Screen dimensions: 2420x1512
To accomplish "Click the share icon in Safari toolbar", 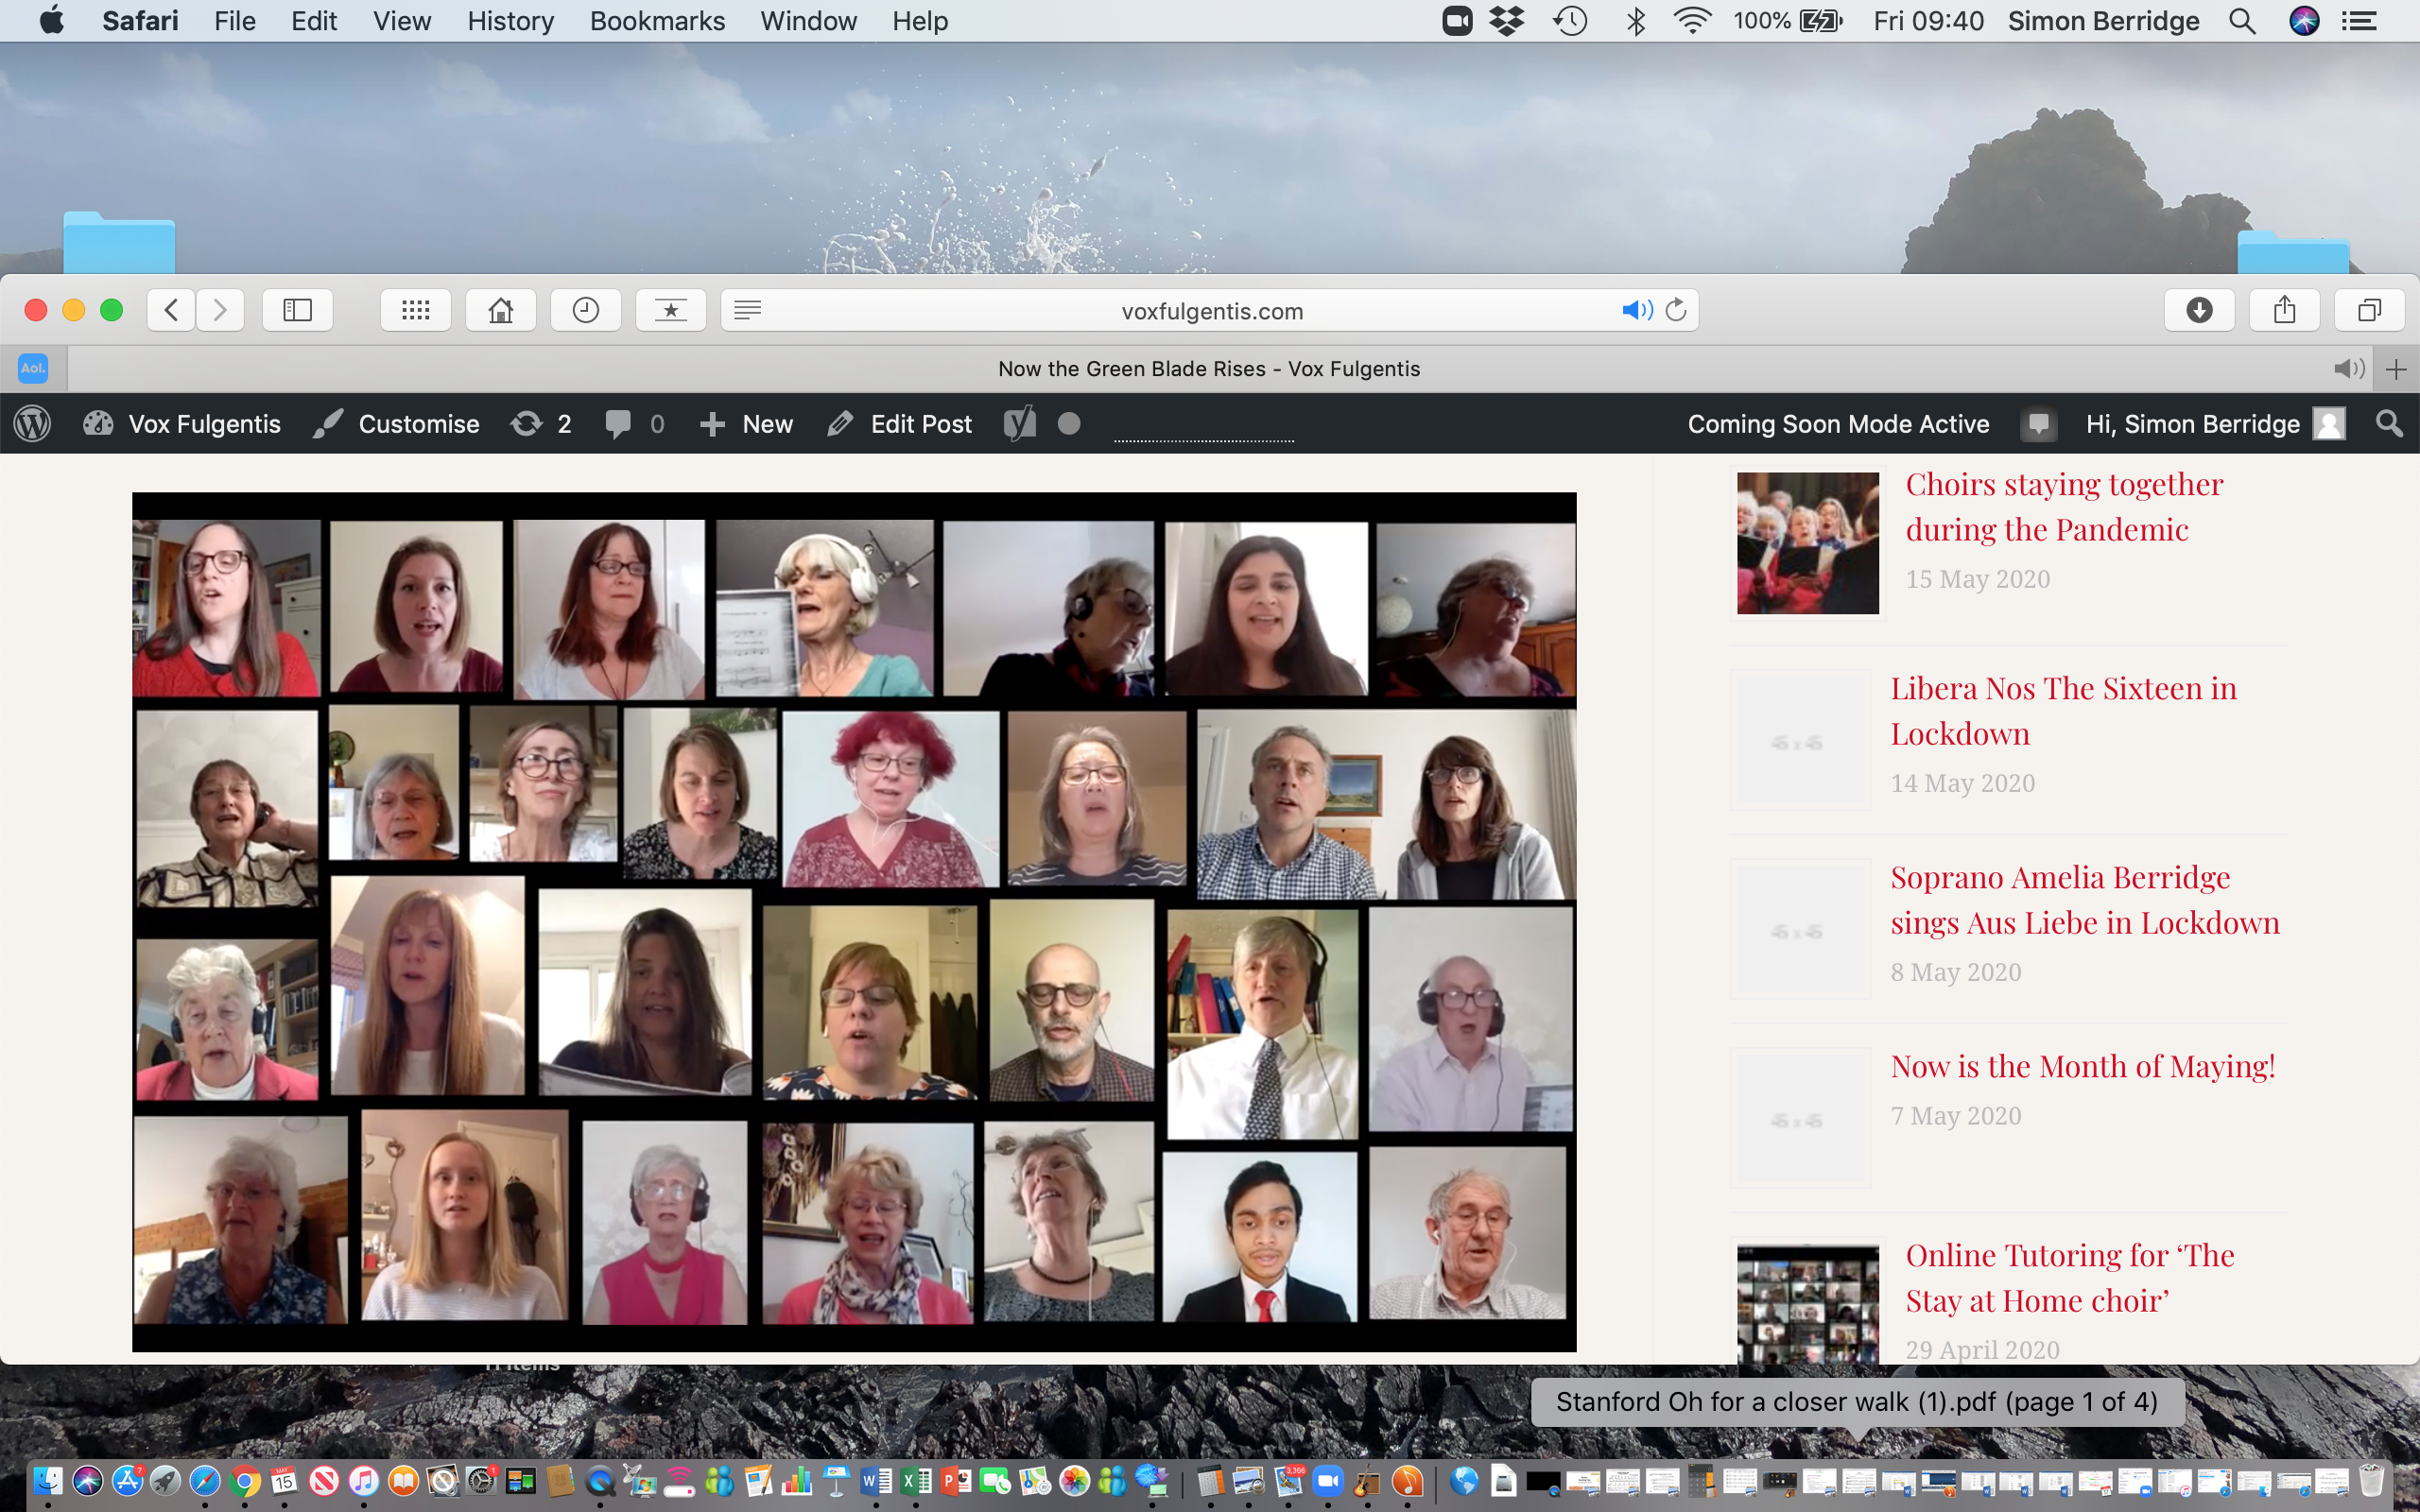I will coord(2284,310).
